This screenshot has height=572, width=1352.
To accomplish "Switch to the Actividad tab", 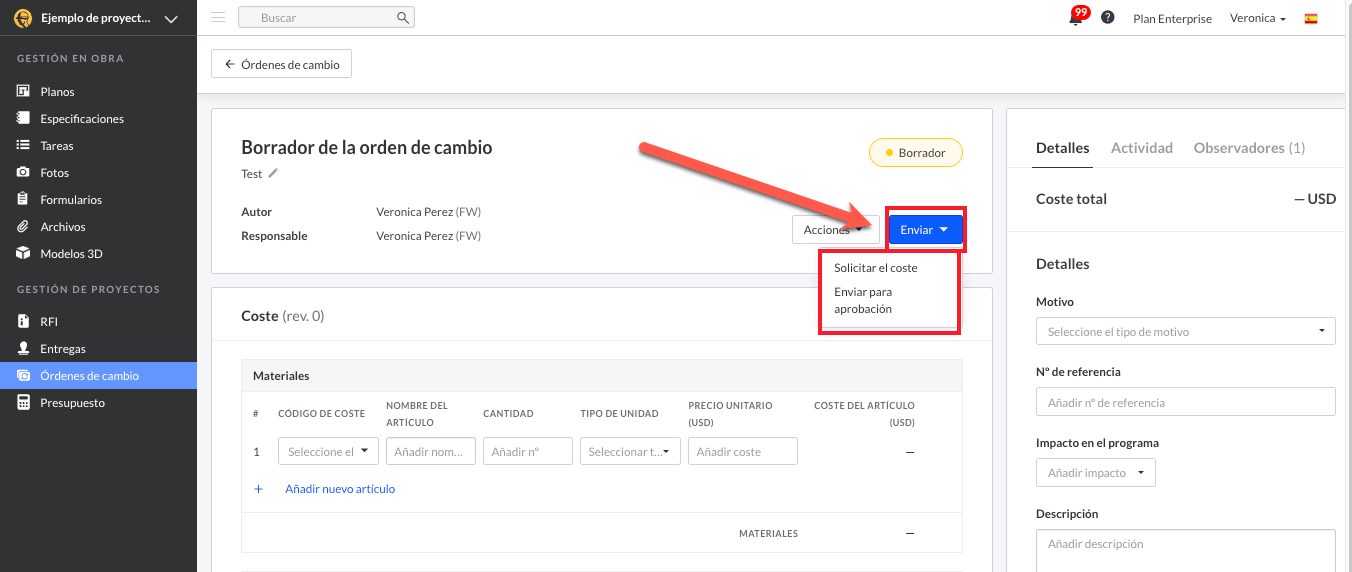I will pyautogui.click(x=1142, y=148).
